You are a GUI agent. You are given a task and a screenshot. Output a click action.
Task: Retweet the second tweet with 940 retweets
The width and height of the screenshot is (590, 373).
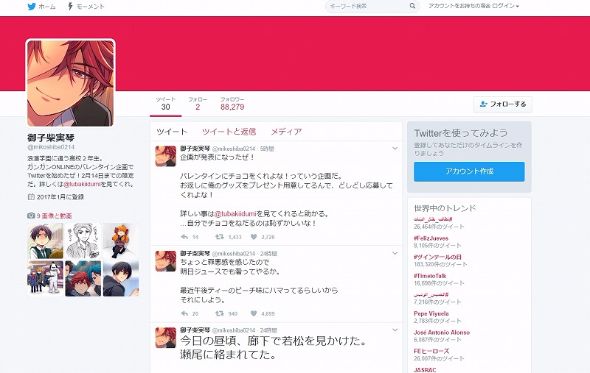pos(219,314)
